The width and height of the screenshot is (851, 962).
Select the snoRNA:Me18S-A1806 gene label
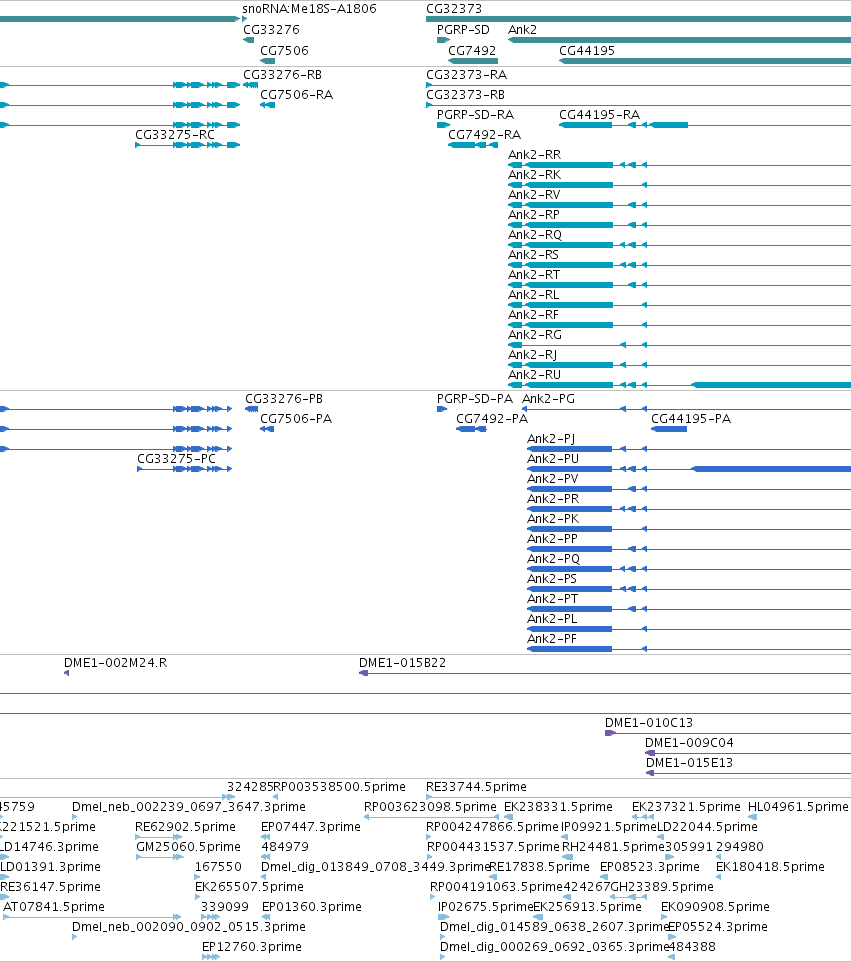point(309,9)
